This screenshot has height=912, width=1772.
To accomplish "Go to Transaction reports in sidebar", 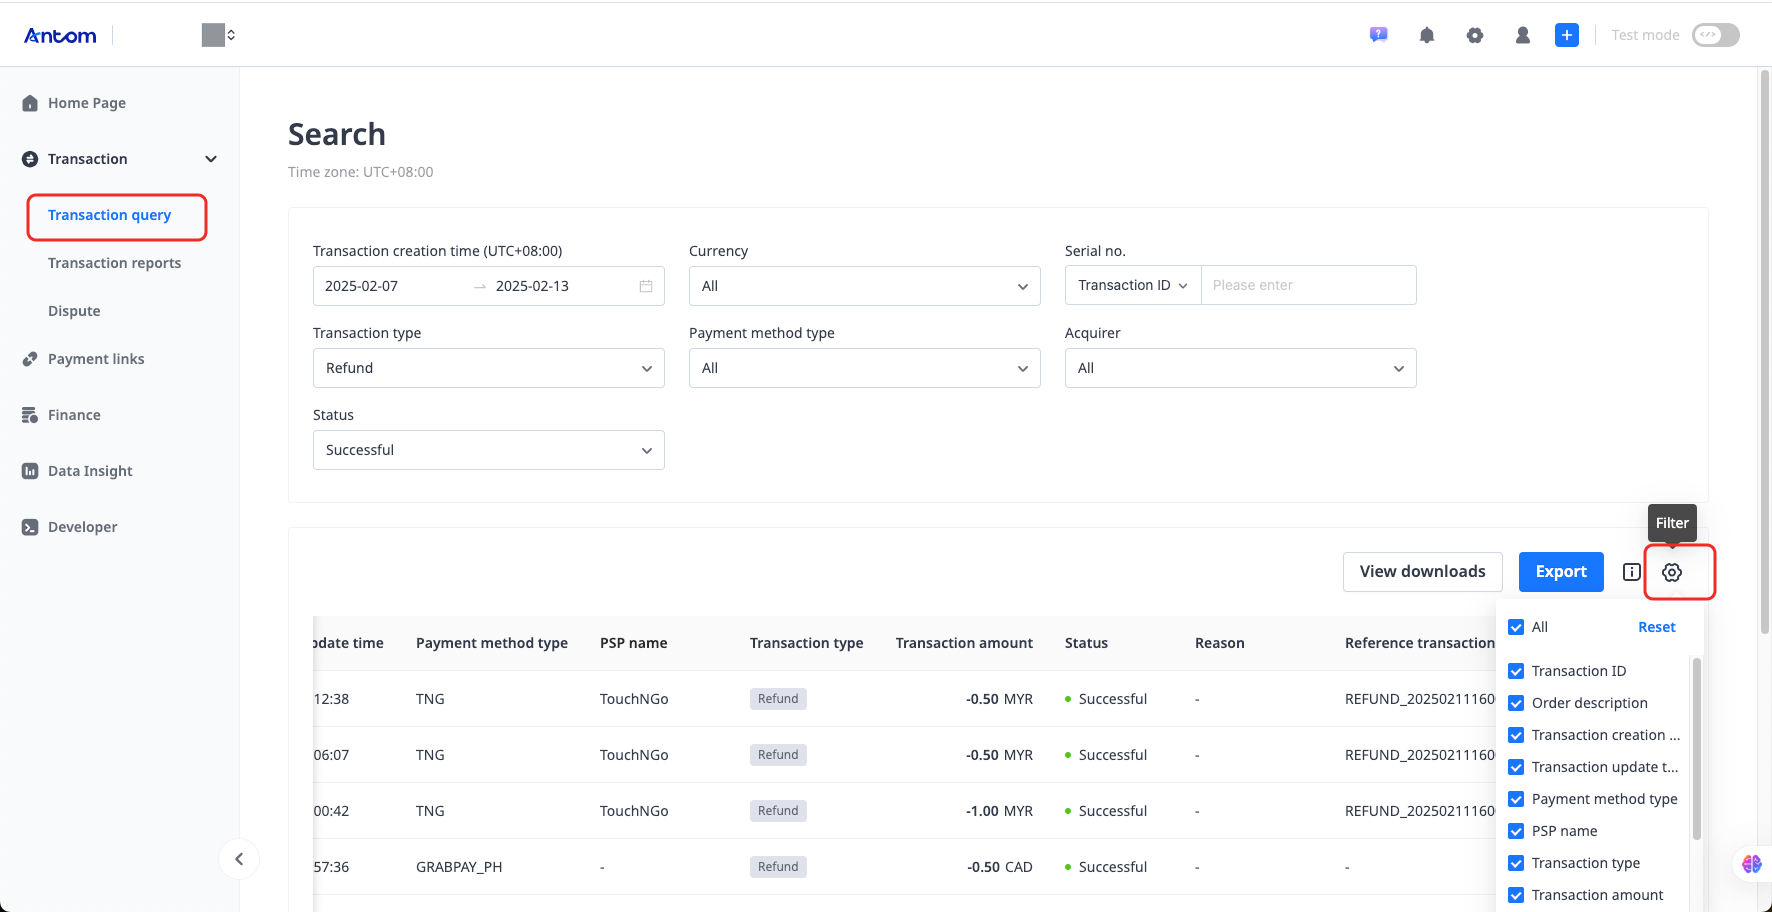I will point(114,263).
